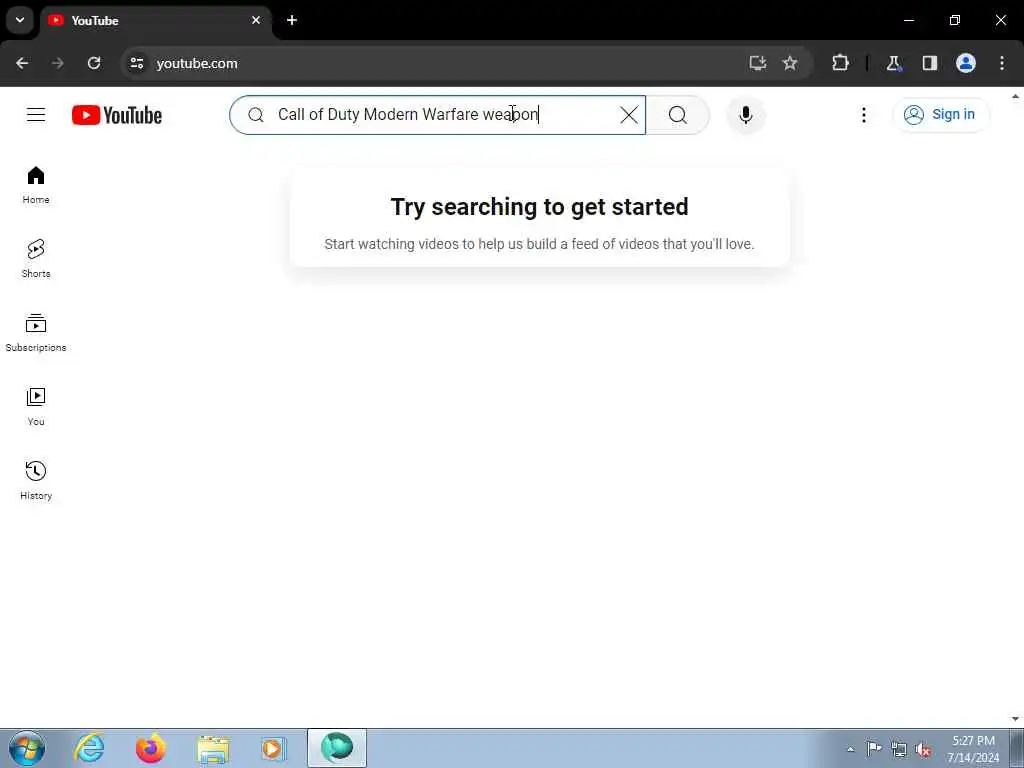Start voice search with microphone
The image size is (1024, 768).
pyautogui.click(x=746, y=115)
